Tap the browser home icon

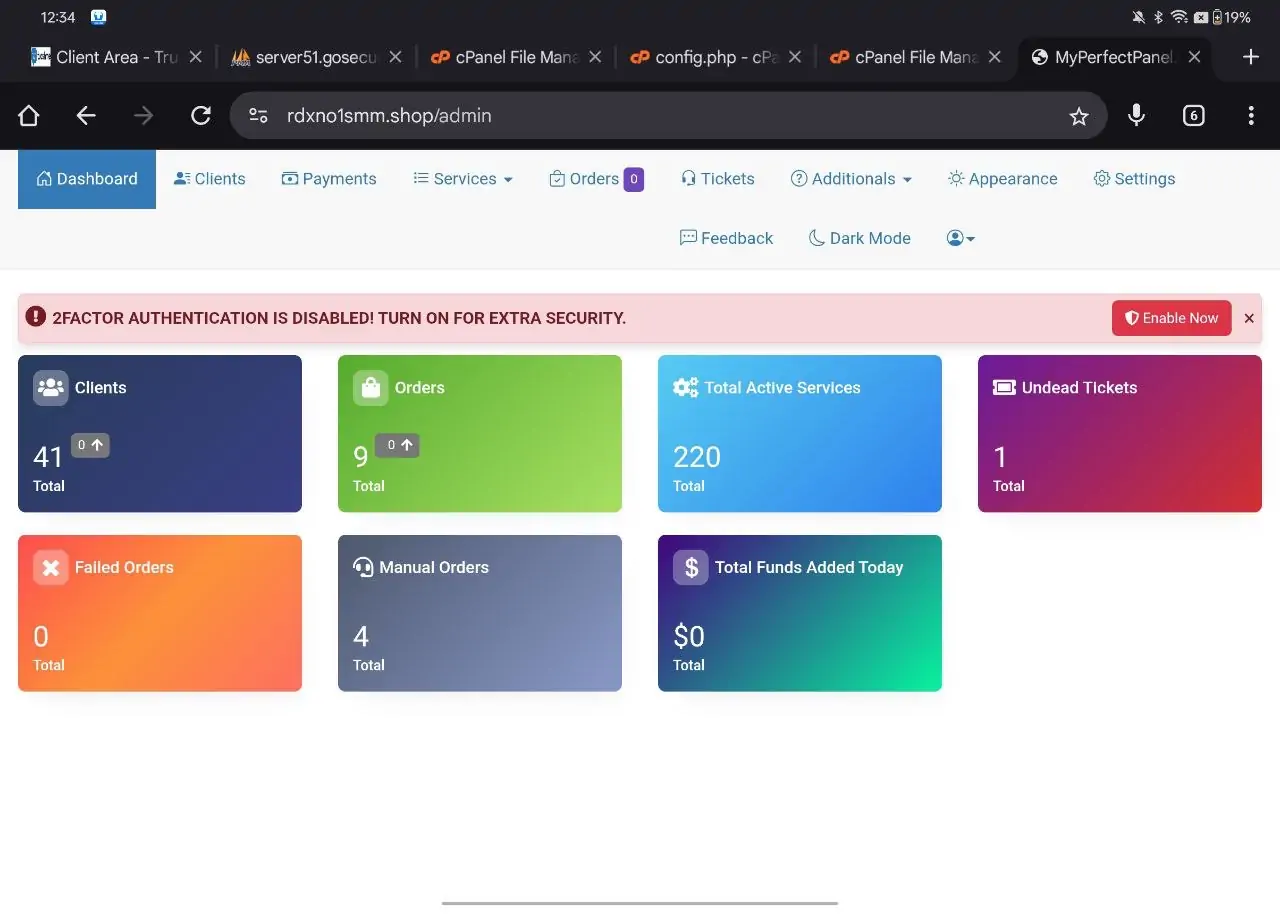(28, 116)
